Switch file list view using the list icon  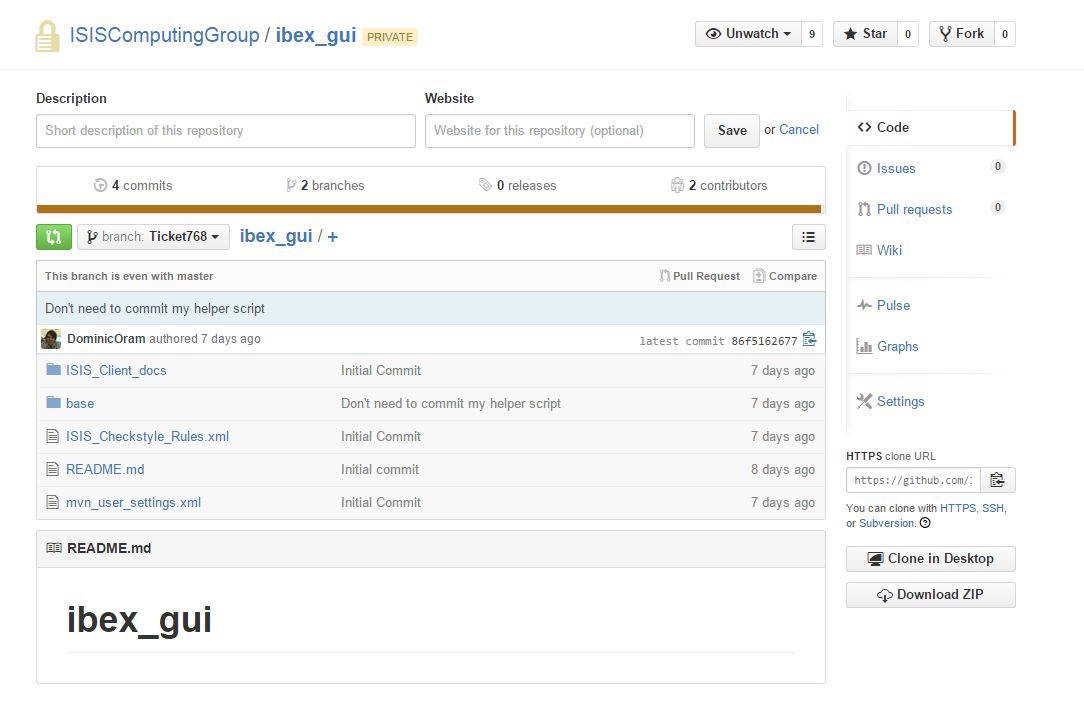pyautogui.click(x=808, y=237)
